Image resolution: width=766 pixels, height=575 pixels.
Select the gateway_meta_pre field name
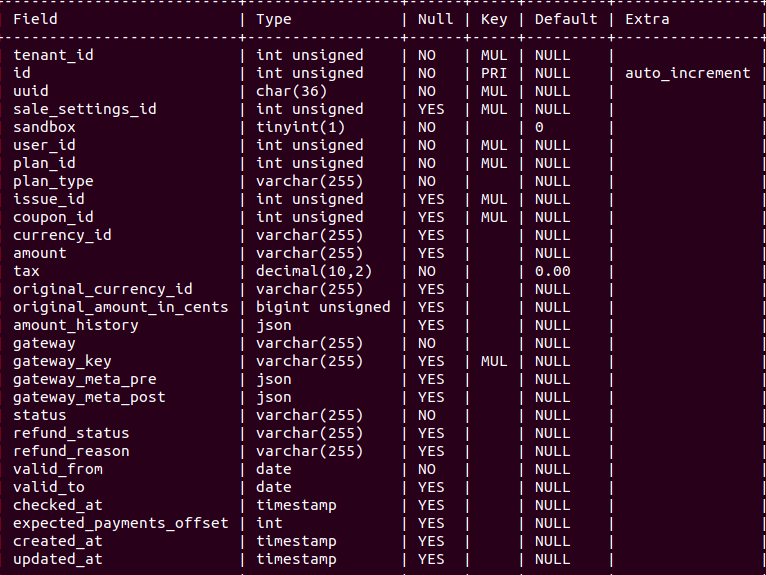coord(85,379)
